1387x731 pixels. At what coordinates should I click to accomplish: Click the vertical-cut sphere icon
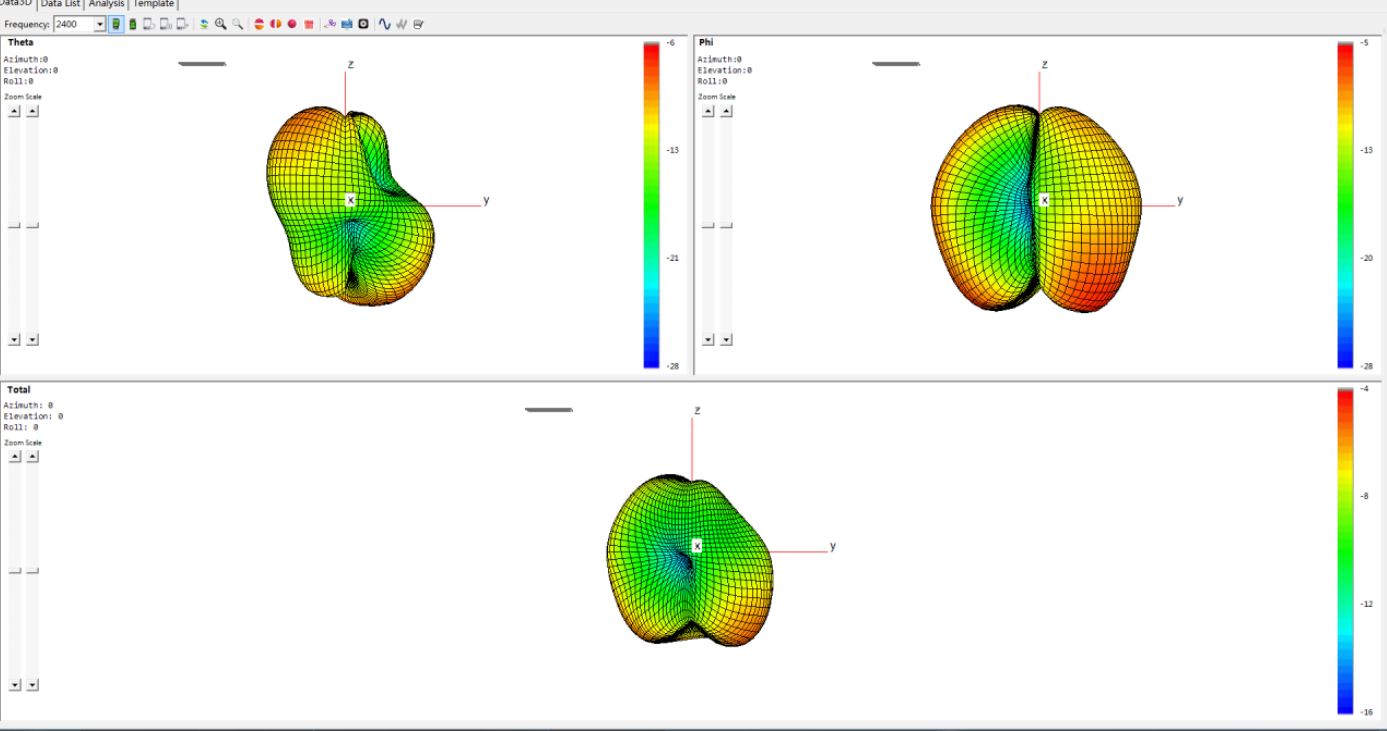pyautogui.click(x=275, y=24)
